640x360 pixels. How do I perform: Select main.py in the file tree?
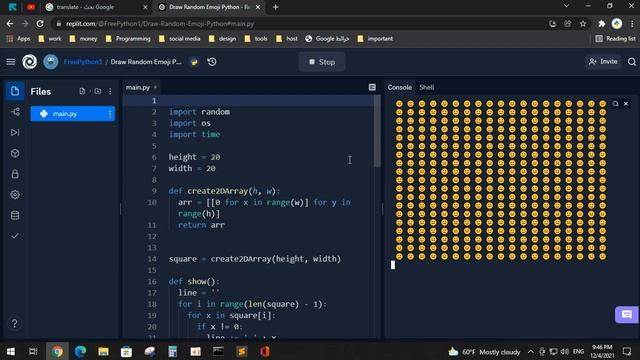[73, 114]
